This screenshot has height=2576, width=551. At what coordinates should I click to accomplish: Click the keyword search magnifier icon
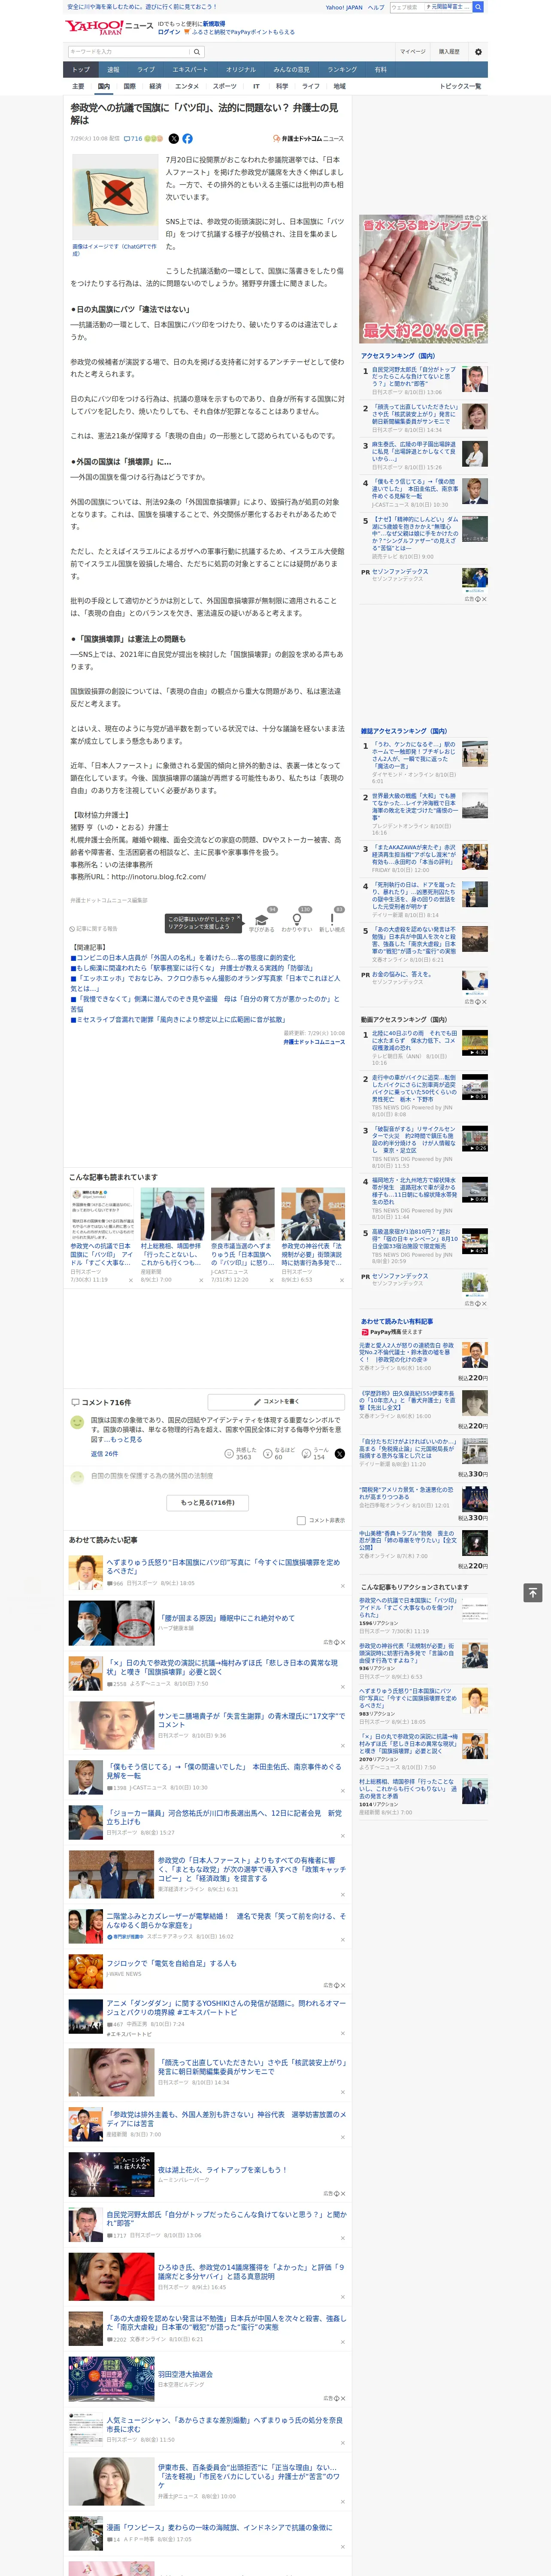(x=196, y=51)
